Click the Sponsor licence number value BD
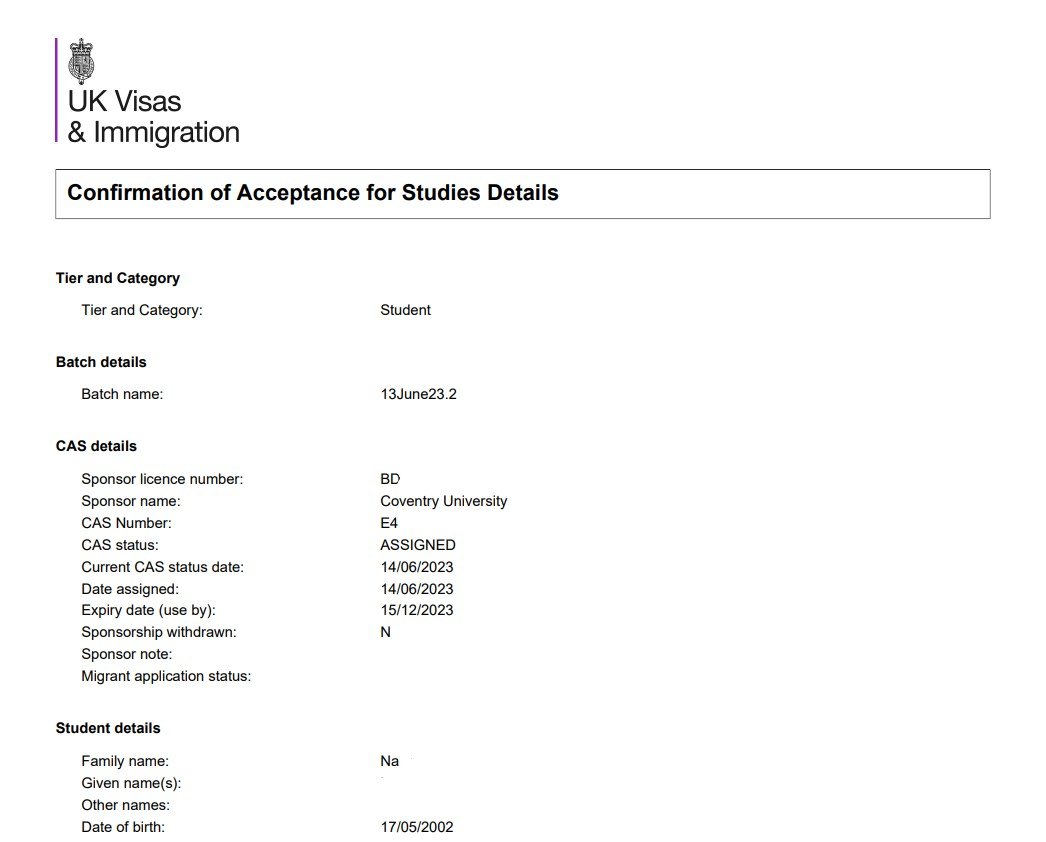1046x842 pixels. point(390,479)
